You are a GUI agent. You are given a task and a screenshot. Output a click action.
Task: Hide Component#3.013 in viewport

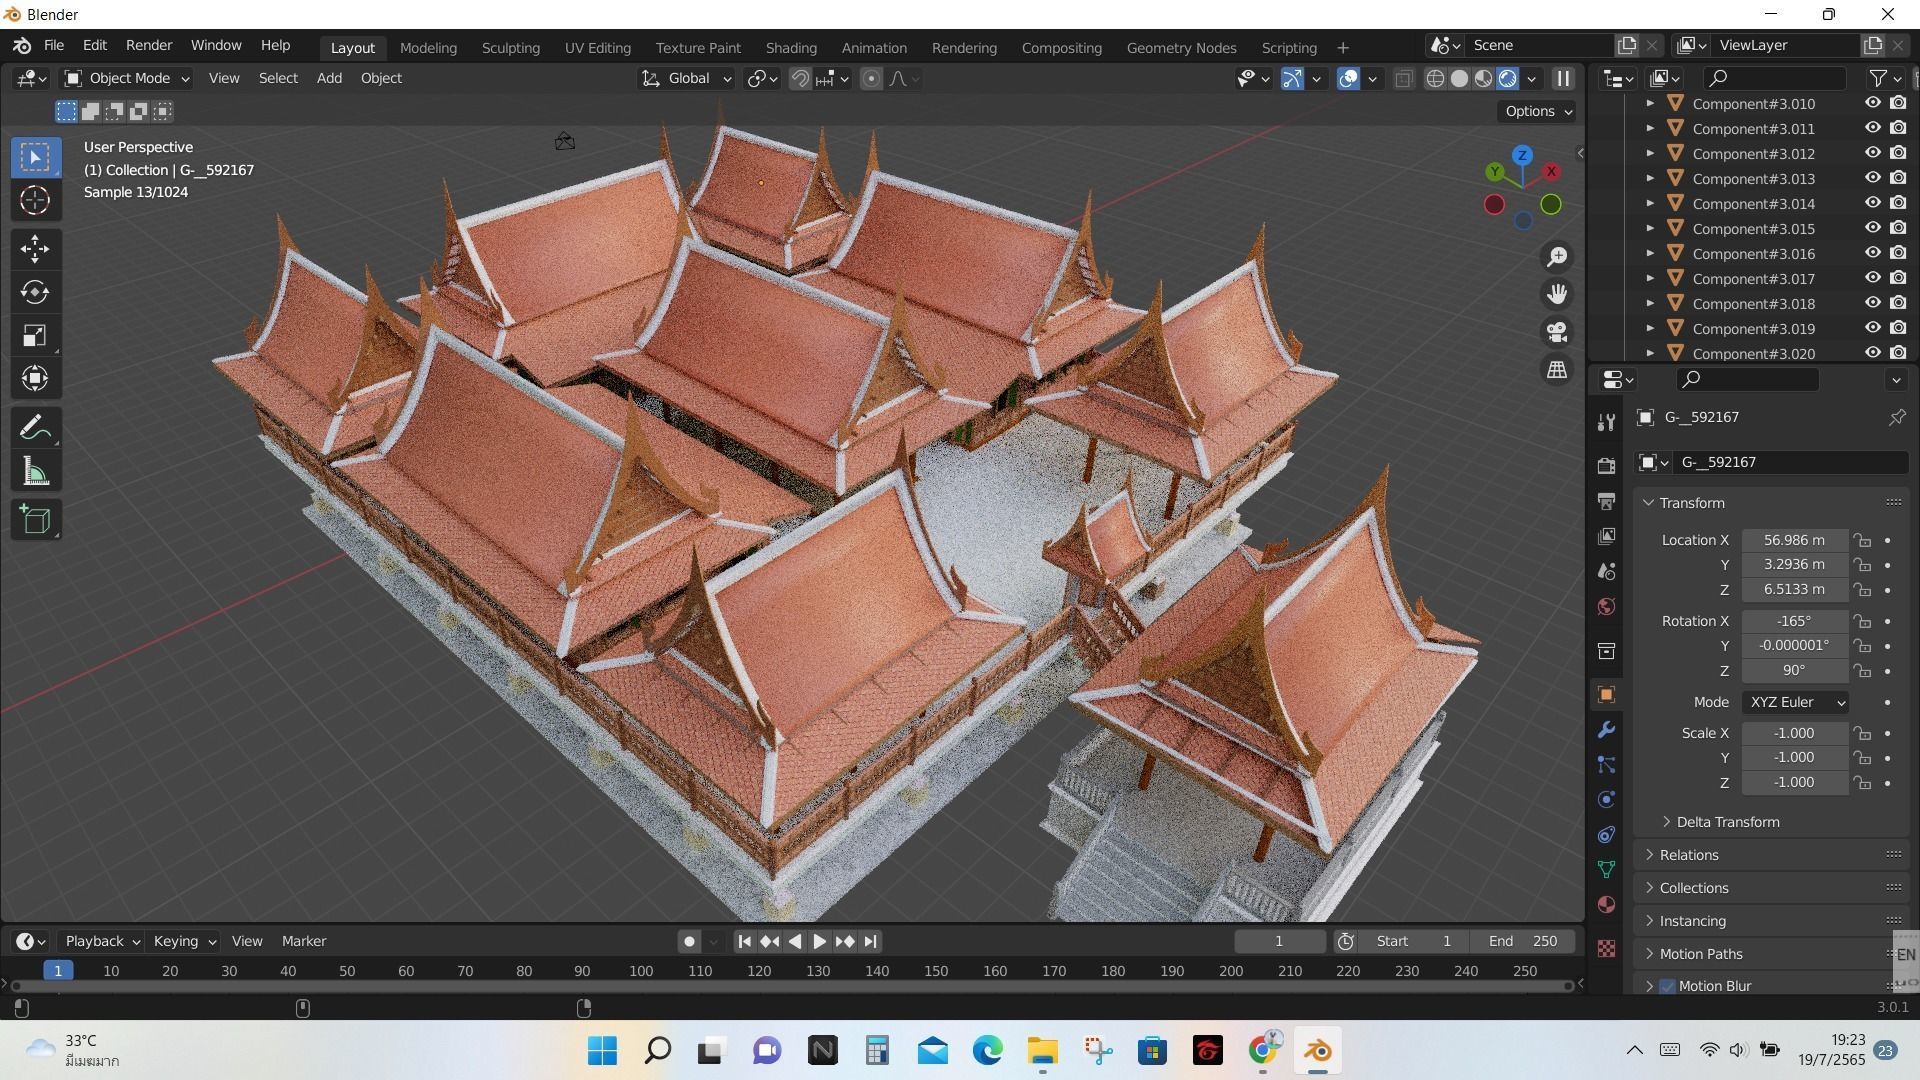click(x=1873, y=178)
